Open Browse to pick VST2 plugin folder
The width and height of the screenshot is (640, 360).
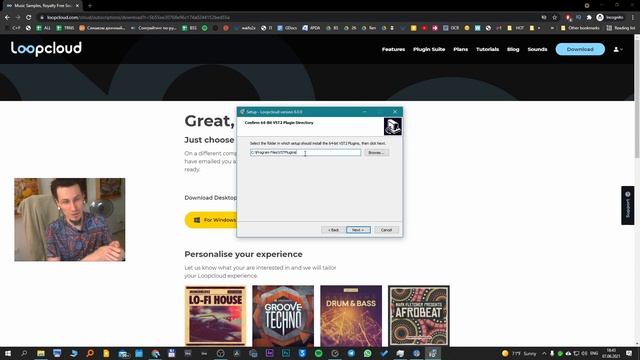376,152
